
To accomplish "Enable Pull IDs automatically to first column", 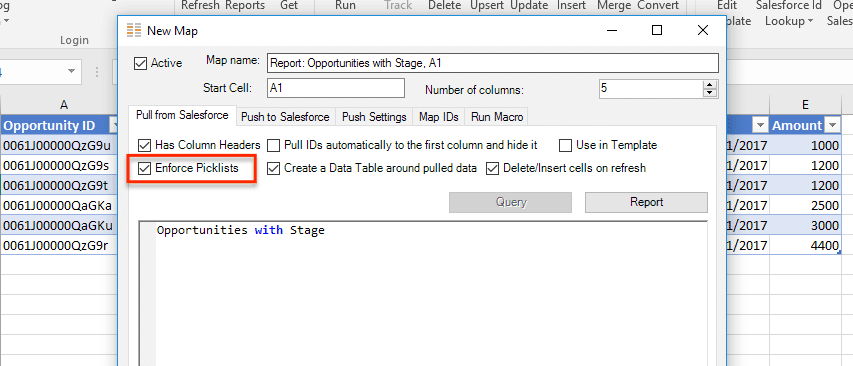I will click(x=274, y=145).
